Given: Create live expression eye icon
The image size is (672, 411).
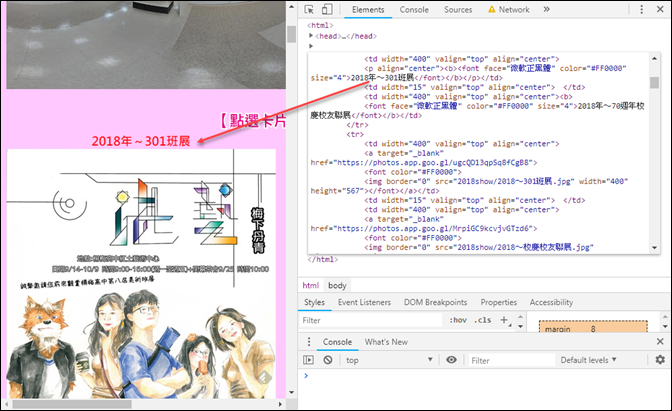Looking at the screenshot, I should click(451, 360).
